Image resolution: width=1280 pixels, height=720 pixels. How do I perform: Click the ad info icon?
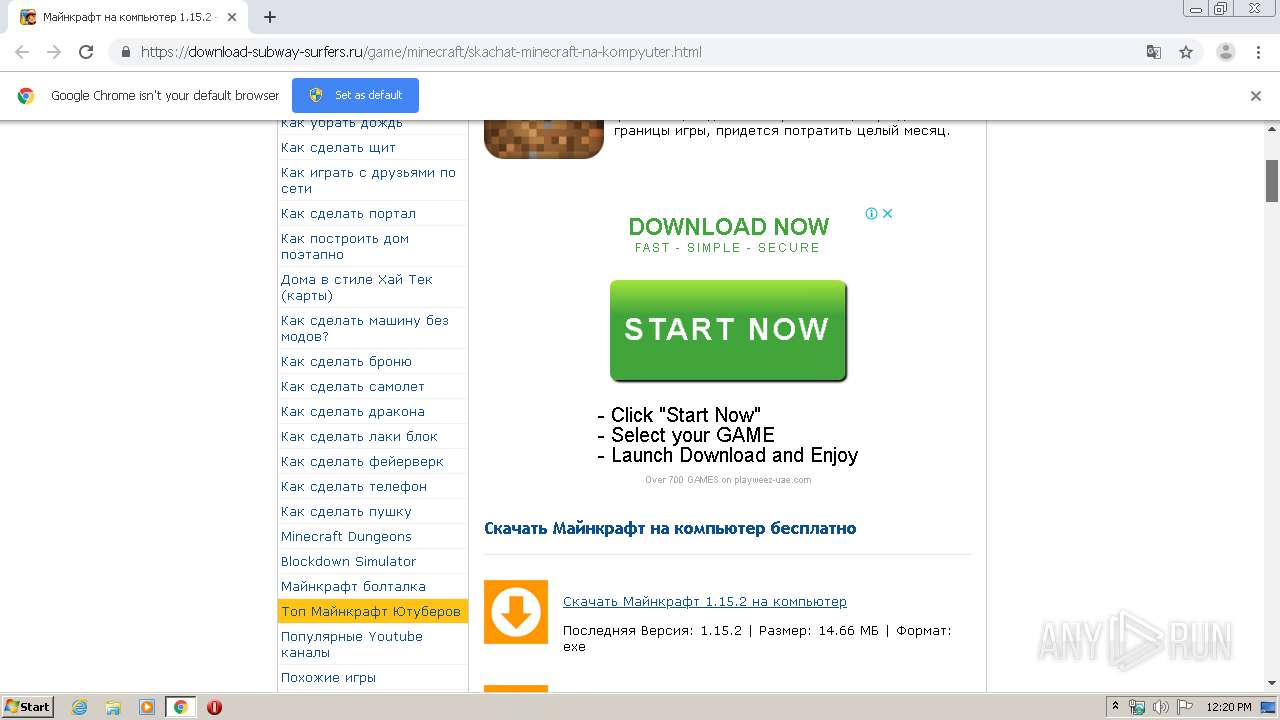pyautogui.click(x=871, y=213)
